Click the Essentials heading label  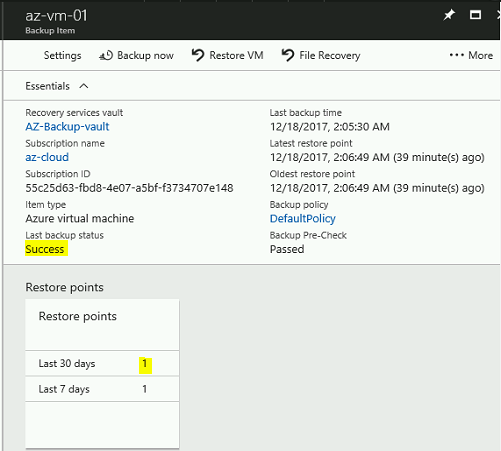pyautogui.click(x=48, y=86)
